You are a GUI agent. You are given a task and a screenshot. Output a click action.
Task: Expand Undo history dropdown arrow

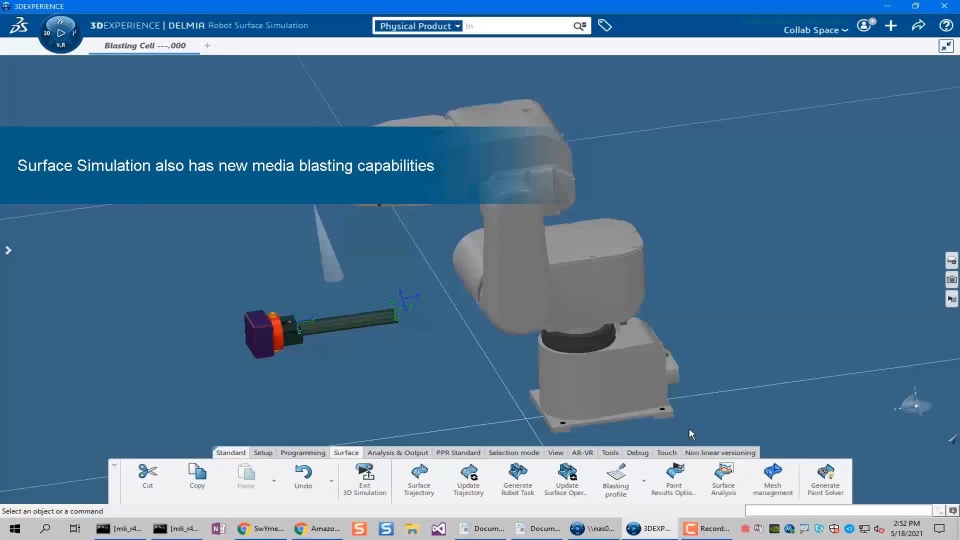click(331, 481)
